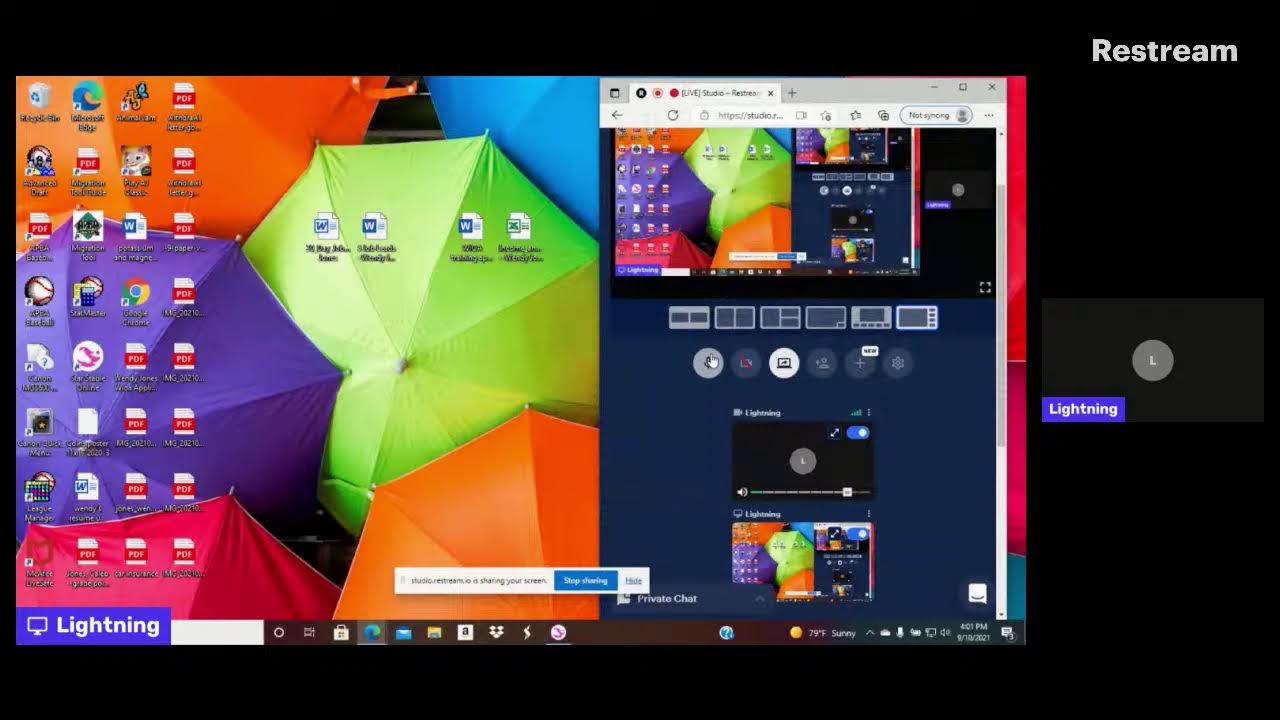This screenshot has width=1280, height=720.
Task: Open Recycle Bin on desktop
Action: (40, 104)
